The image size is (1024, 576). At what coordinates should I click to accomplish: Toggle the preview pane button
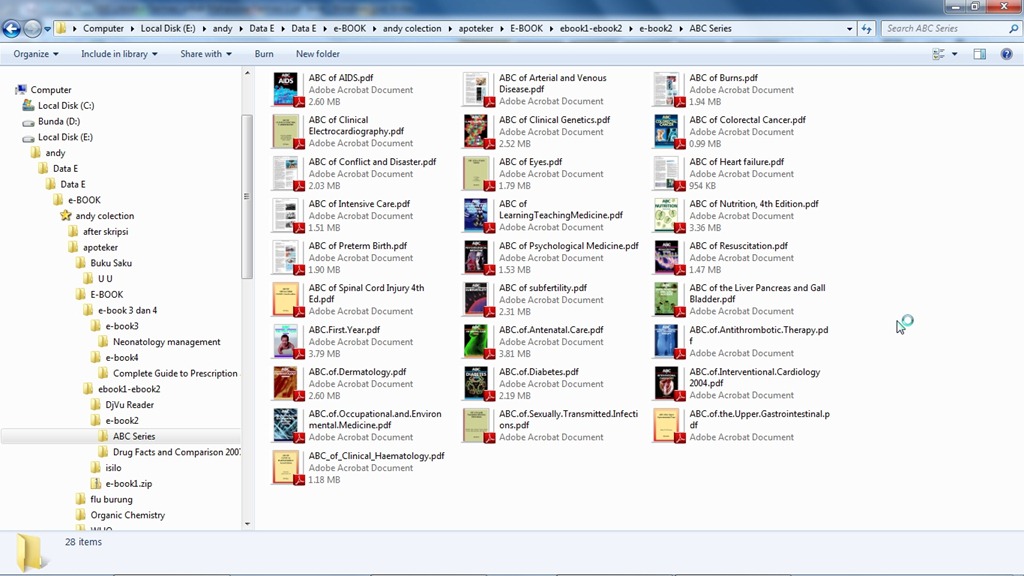(980, 54)
